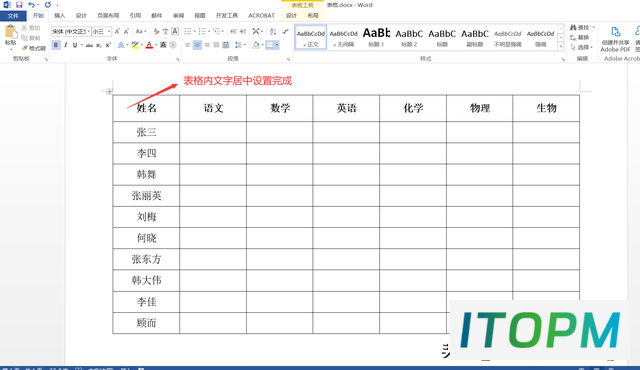Decrease the paragraph indent
640x370 pixels.
233,31
